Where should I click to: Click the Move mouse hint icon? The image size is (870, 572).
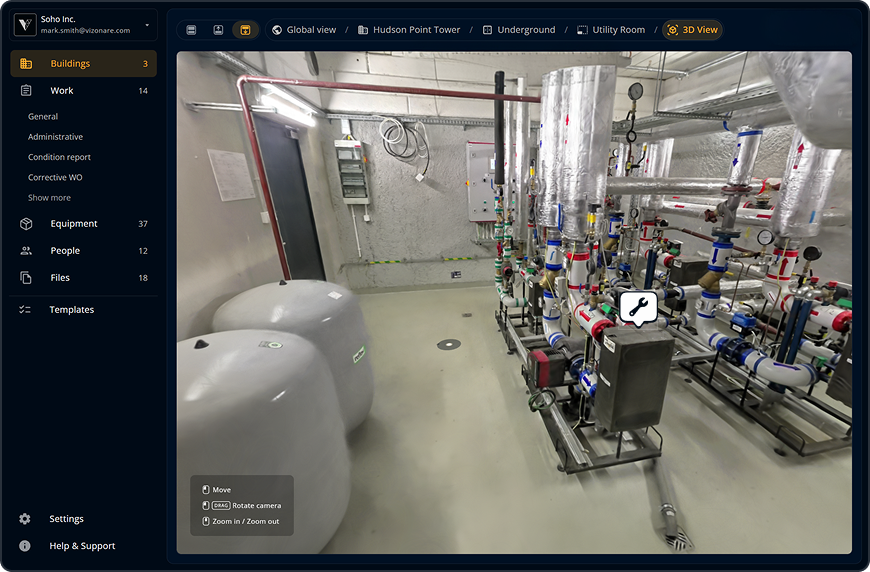(205, 490)
